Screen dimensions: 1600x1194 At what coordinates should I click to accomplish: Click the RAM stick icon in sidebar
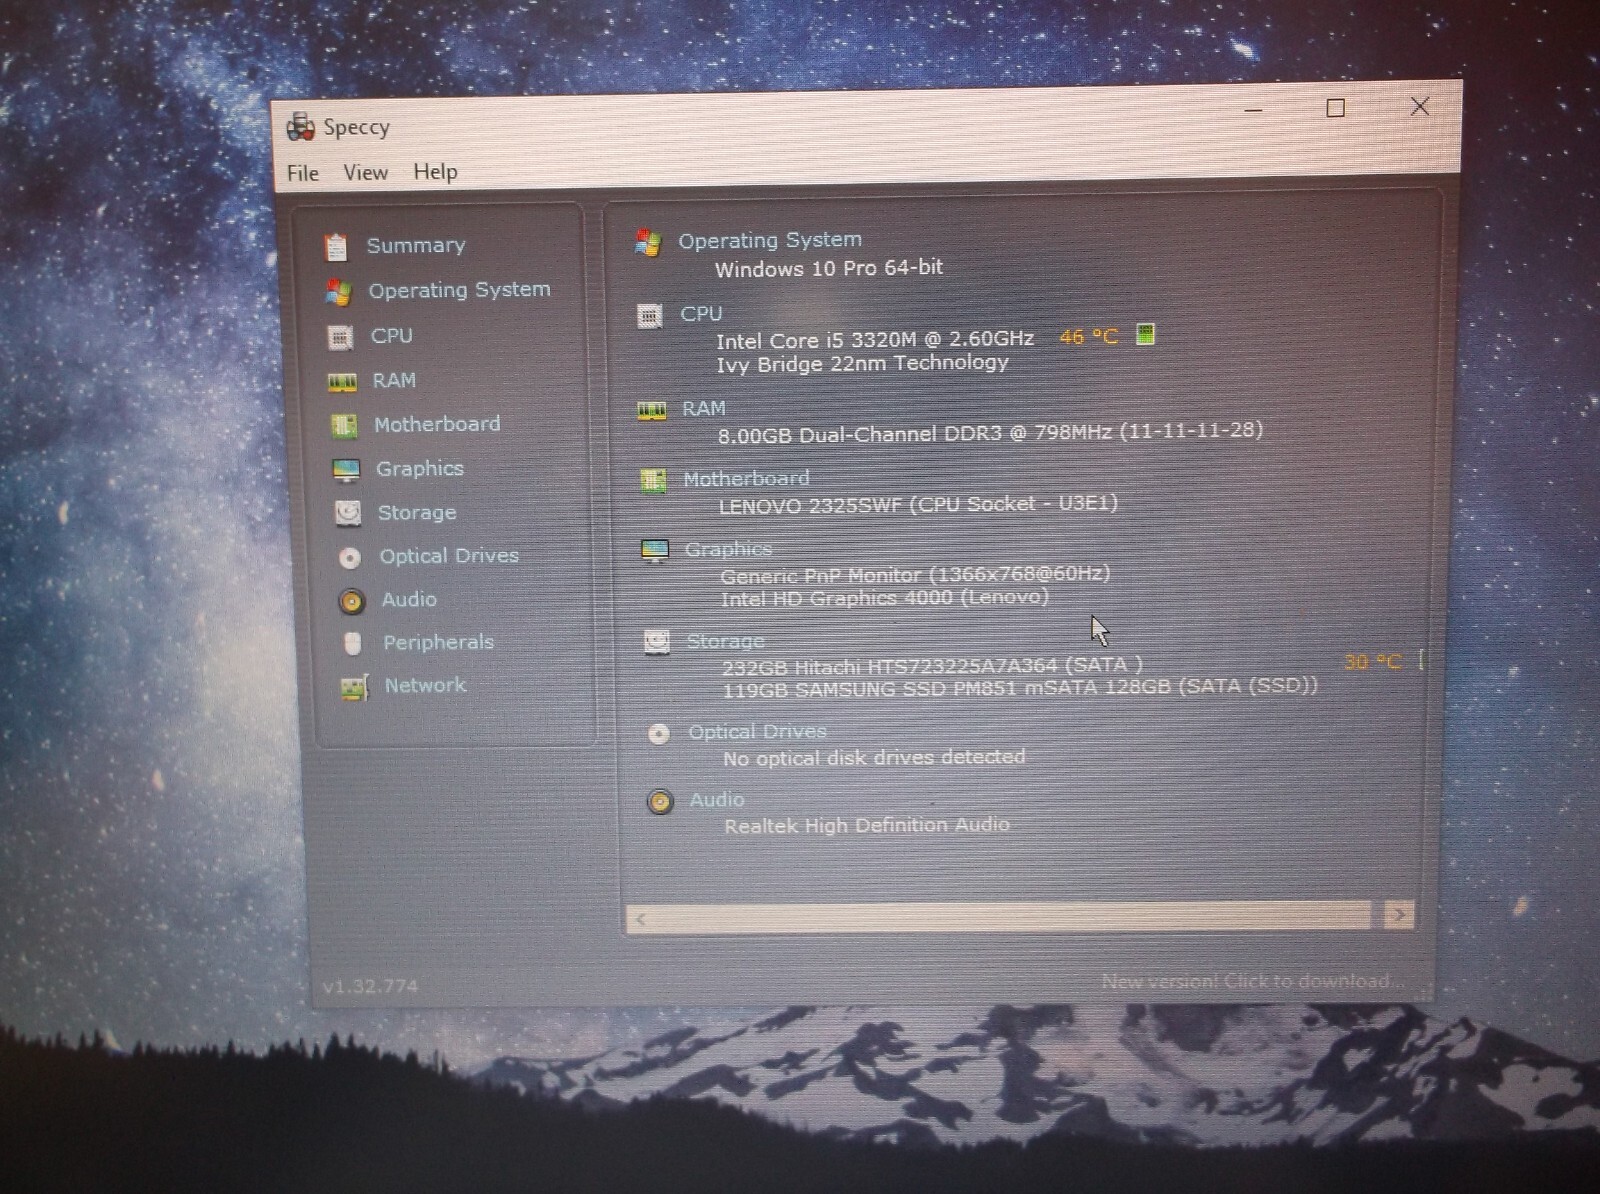(342, 382)
